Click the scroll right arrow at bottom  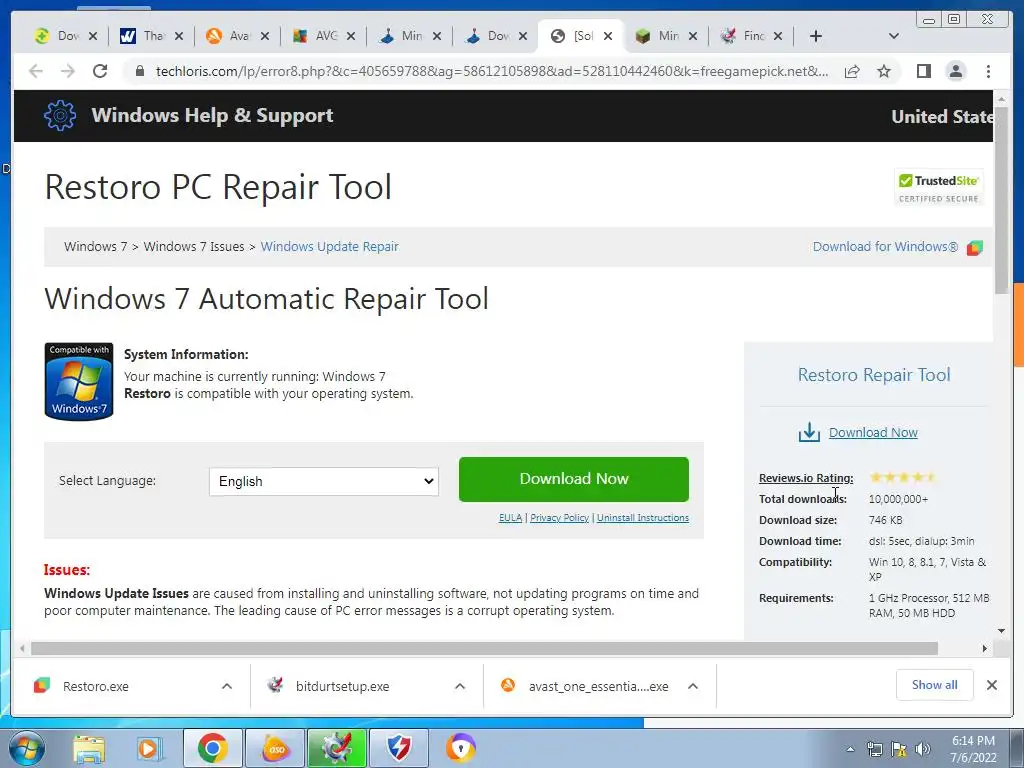point(985,648)
